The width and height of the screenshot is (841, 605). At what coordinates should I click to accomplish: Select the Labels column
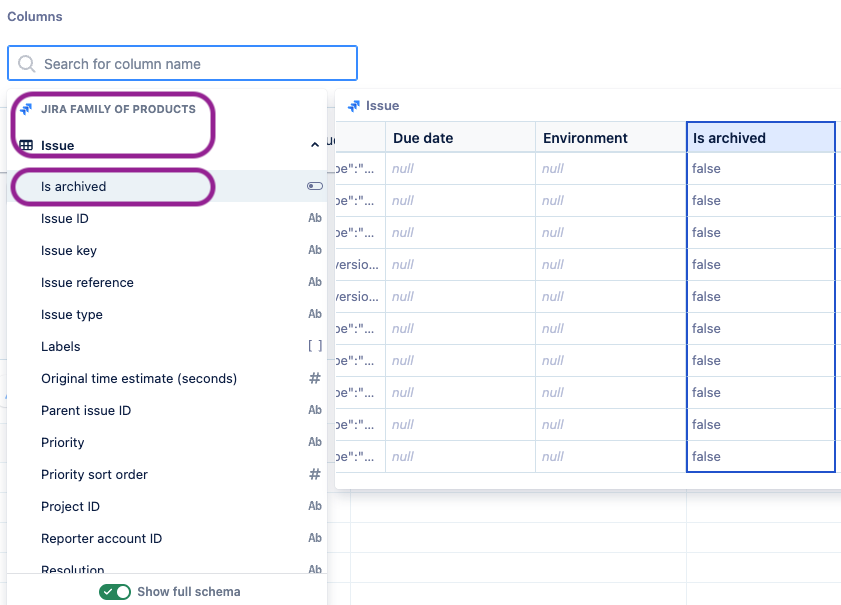[167, 346]
